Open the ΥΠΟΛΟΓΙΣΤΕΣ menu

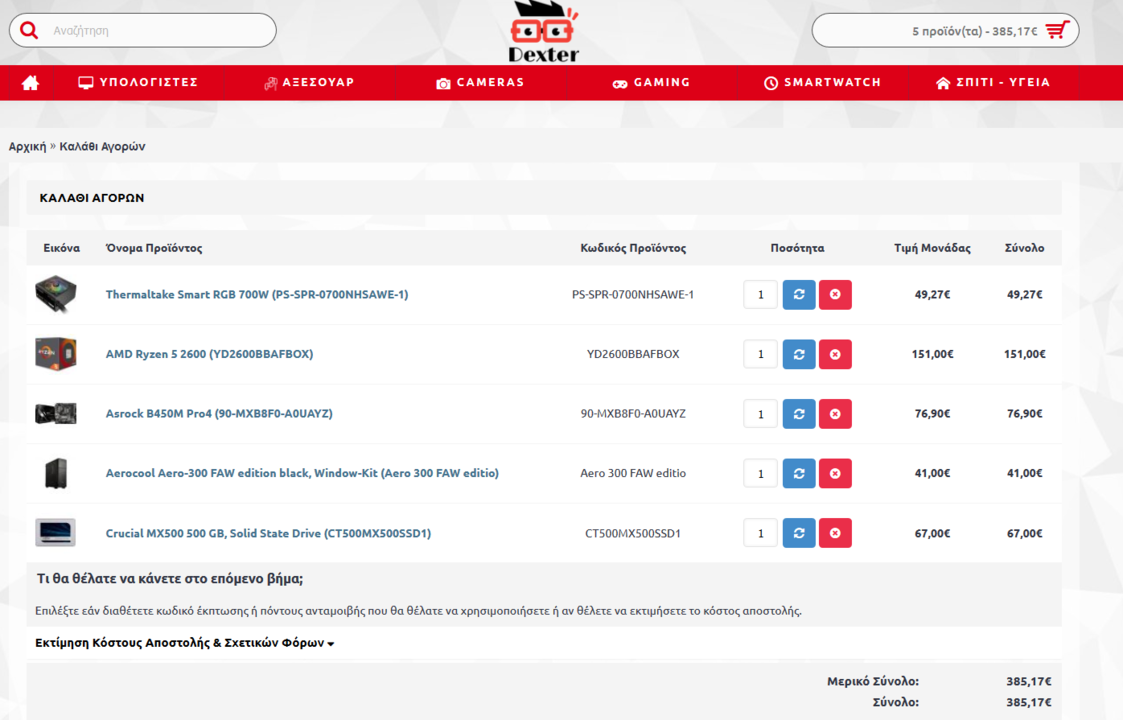[x=138, y=82]
